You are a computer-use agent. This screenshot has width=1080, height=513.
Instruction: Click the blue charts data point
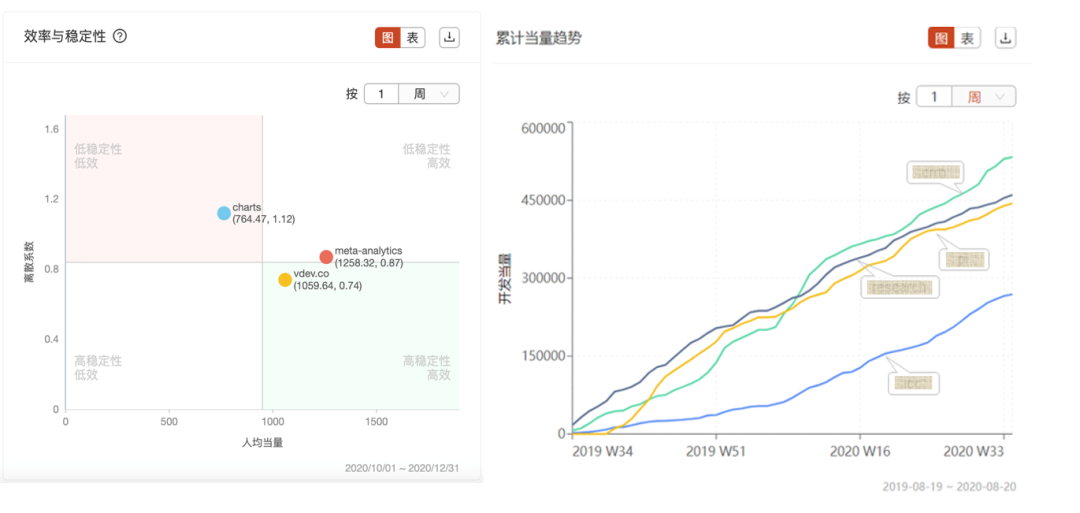point(224,213)
